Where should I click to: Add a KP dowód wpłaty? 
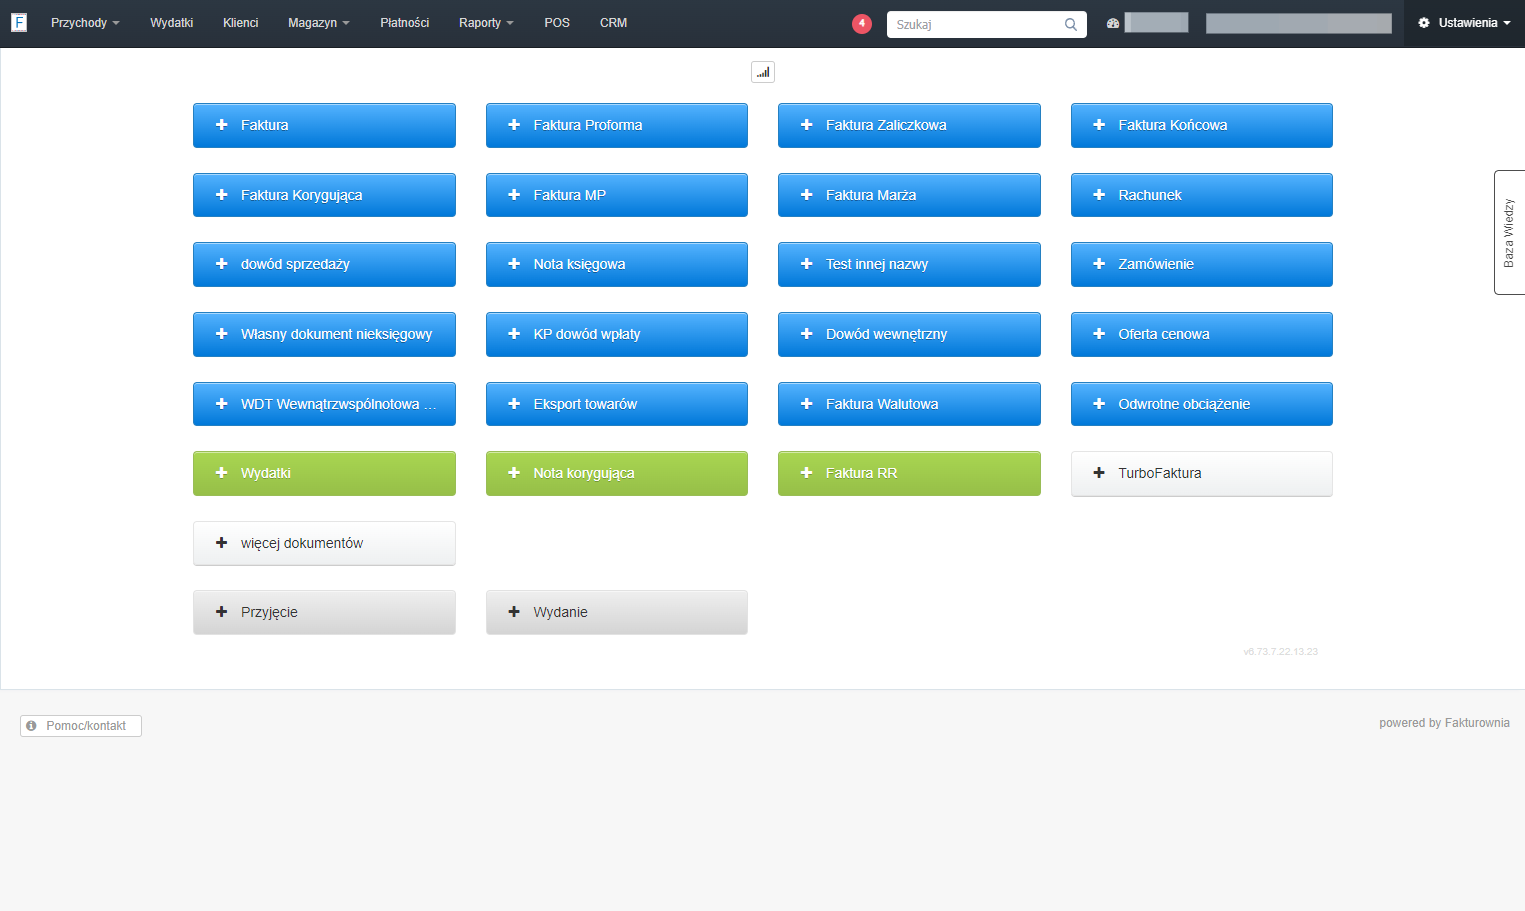pyautogui.click(x=617, y=334)
